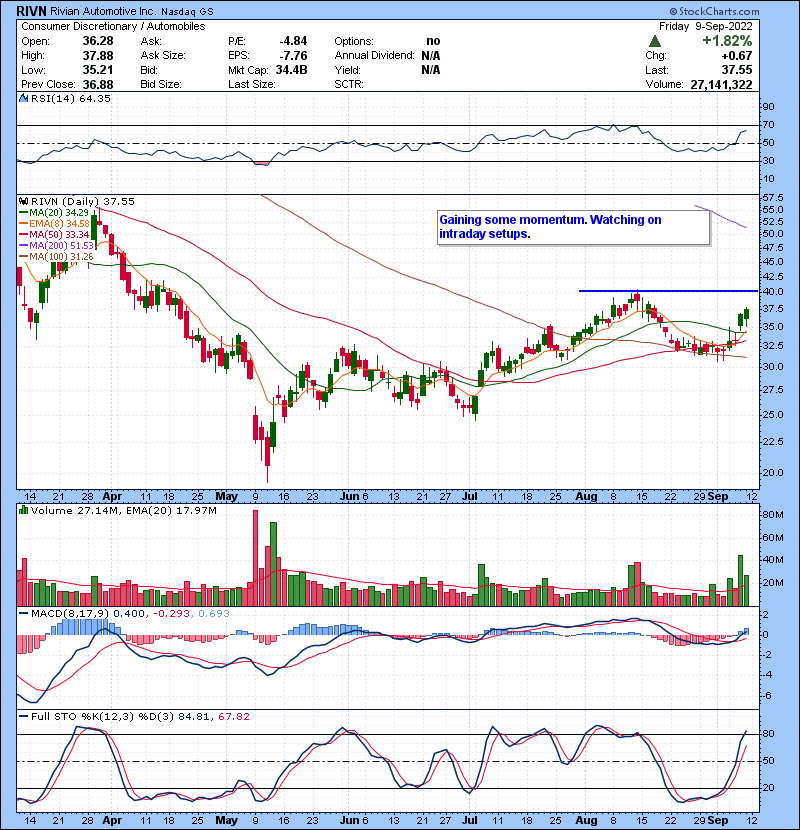The height and width of the screenshot is (830, 800).
Task: Click the MA(200) 51.53 legend entry
Action: tap(57, 246)
